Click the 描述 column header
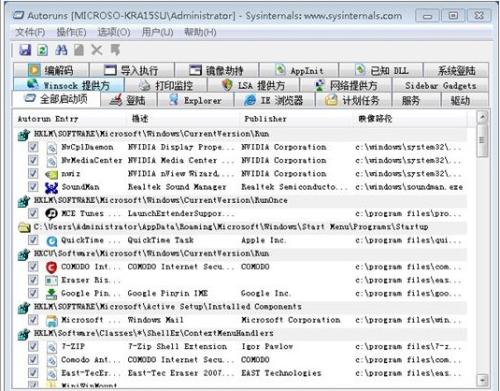This screenshot has height=391, width=500. click(x=184, y=119)
